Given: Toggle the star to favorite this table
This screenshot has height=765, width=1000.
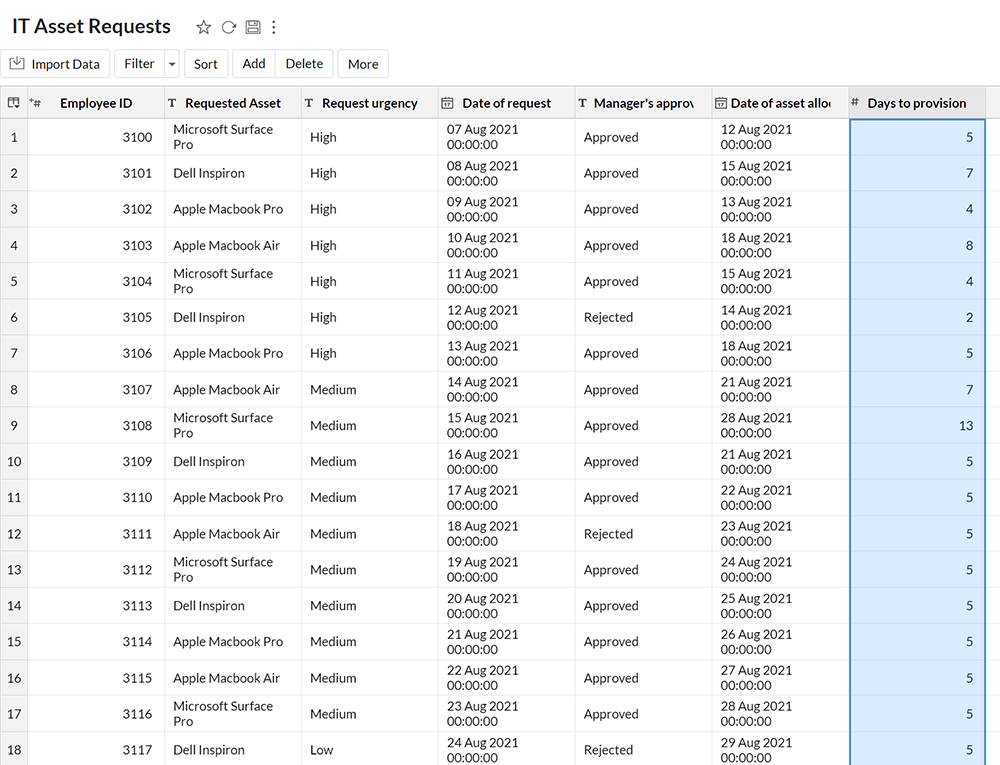Looking at the screenshot, I should 203,27.
